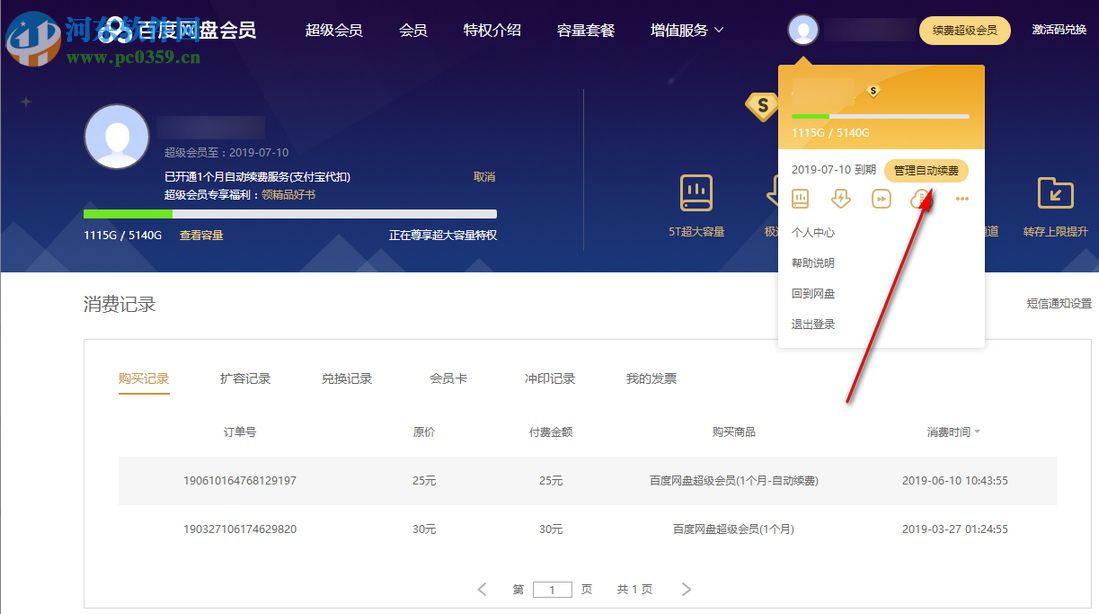The height and width of the screenshot is (614, 1099).
Task: Click the small storage record icon in user panel
Action: (800, 198)
